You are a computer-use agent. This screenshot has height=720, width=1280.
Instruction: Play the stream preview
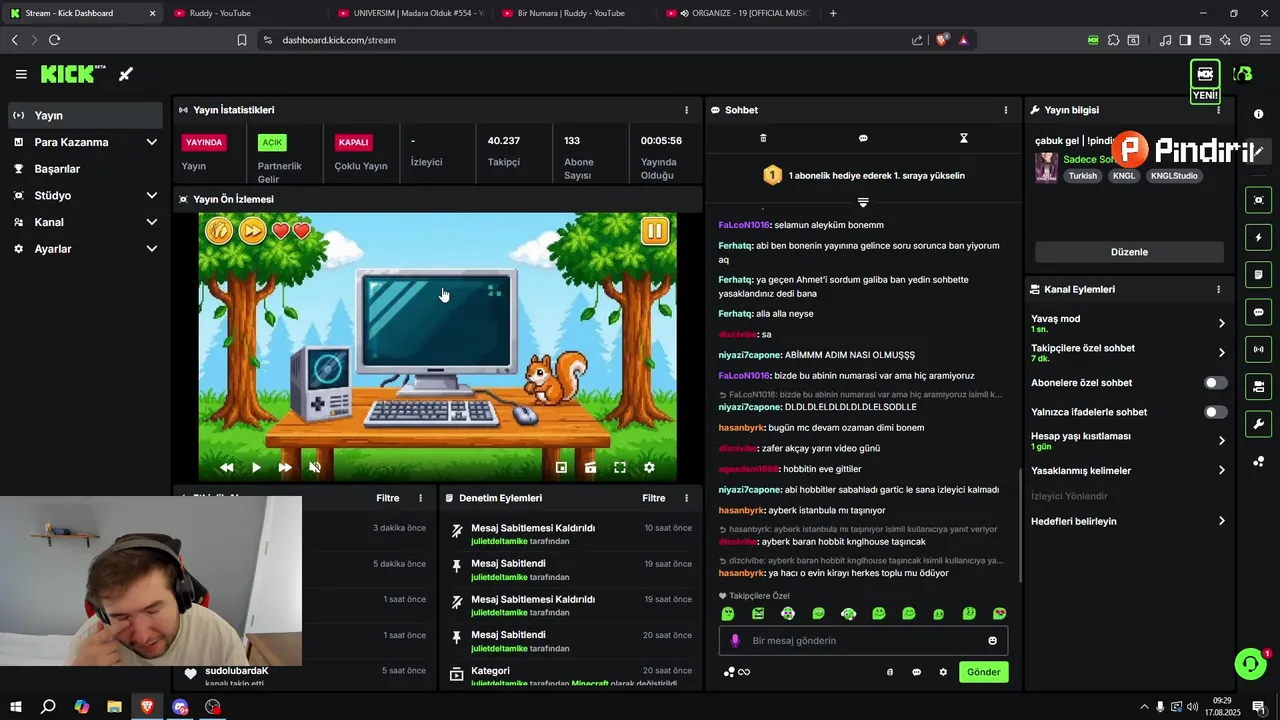coord(256,467)
